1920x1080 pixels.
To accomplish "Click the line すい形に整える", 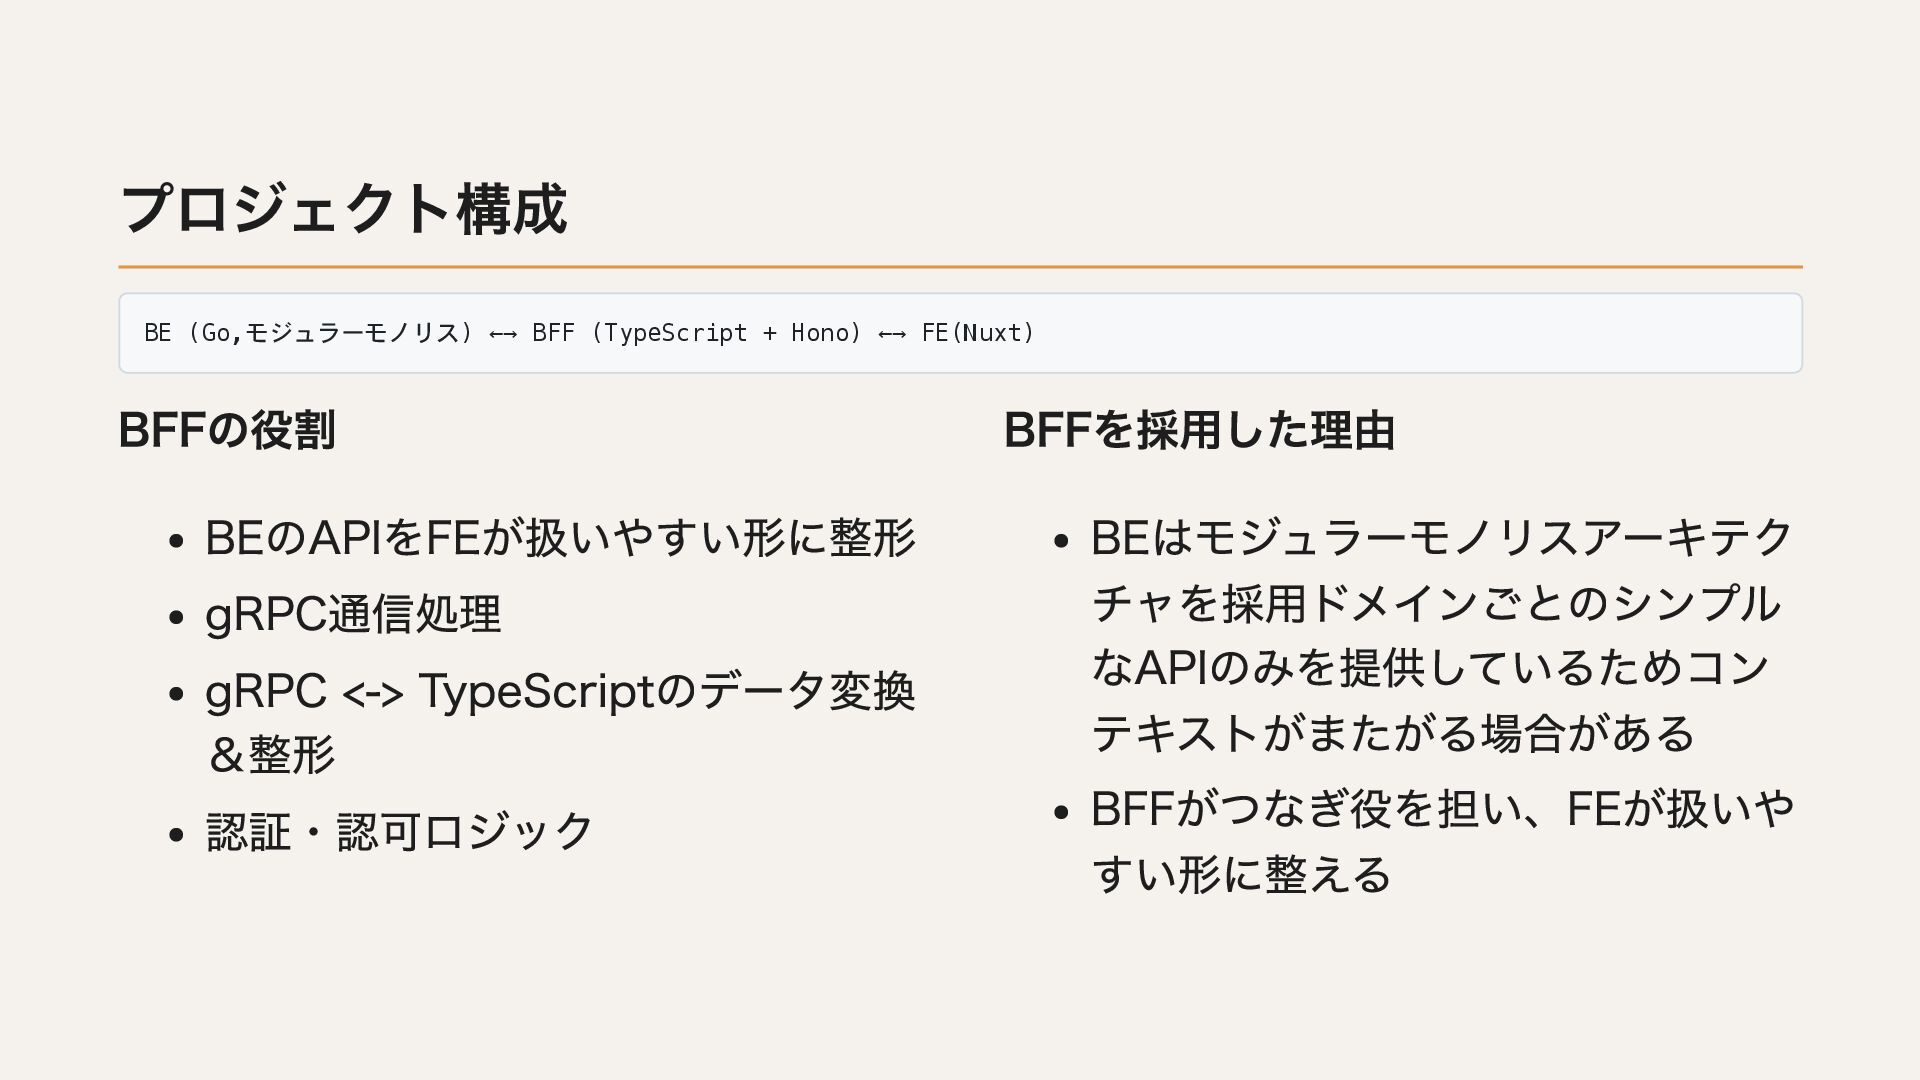I will point(1241,875).
